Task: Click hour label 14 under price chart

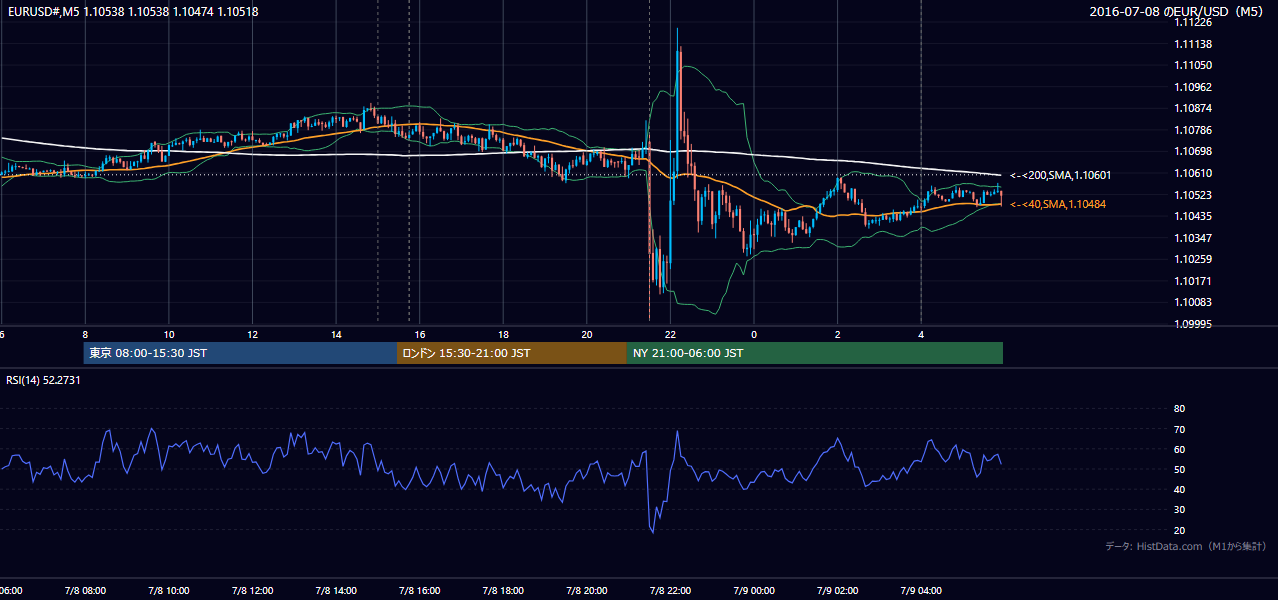Action: 336,335
